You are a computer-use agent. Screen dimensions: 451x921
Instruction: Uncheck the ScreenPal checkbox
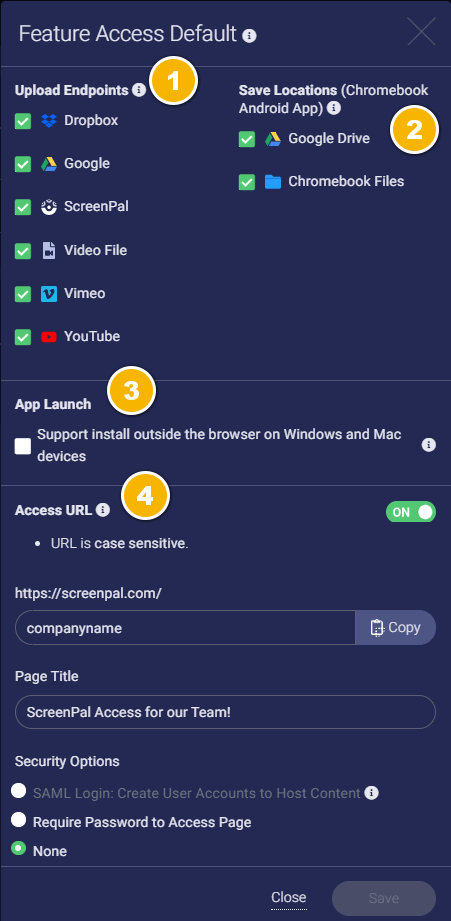click(23, 207)
